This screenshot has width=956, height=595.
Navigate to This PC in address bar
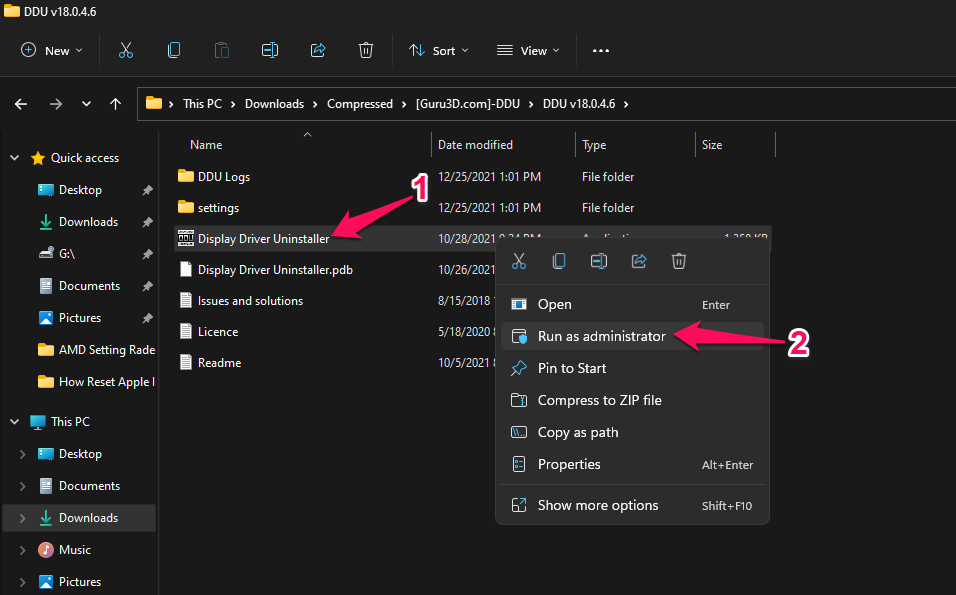pos(202,104)
